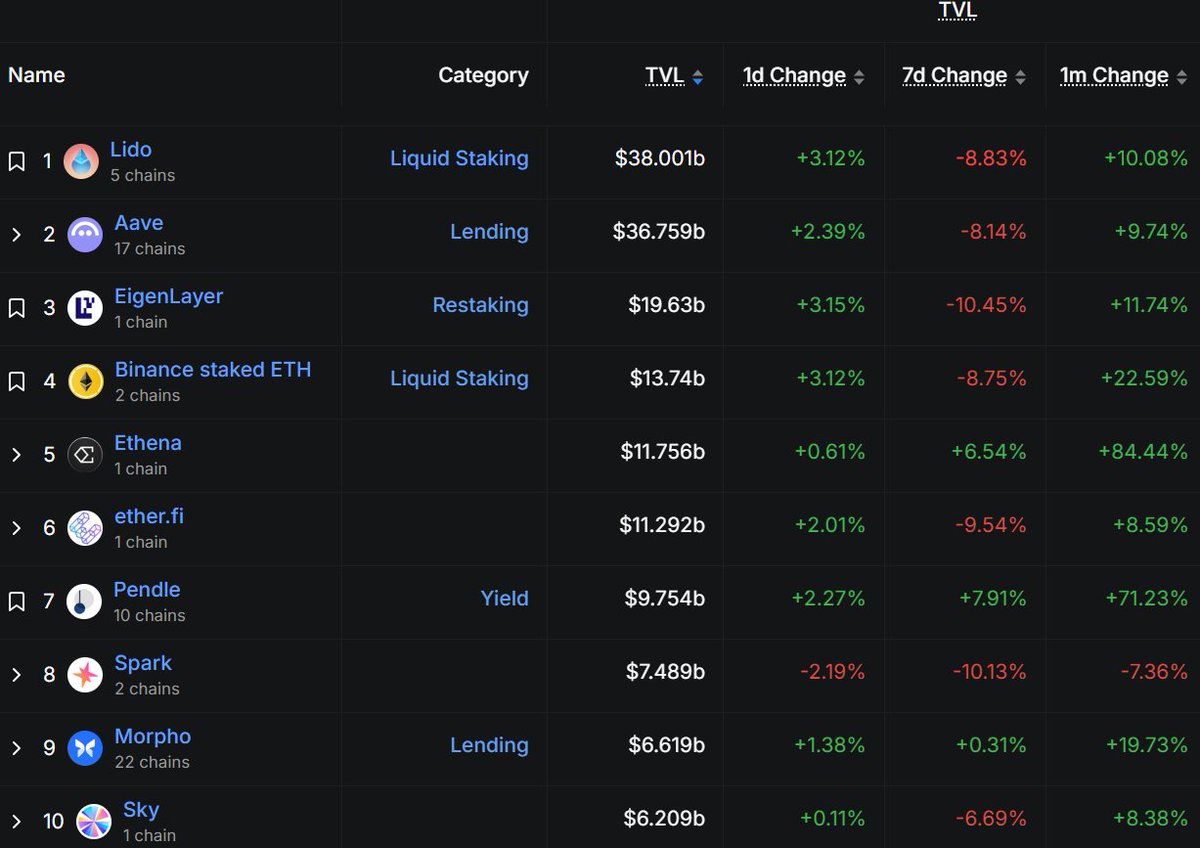Click the 17 chains text under Aave
The height and width of the screenshot is (848, 1200).
pyautogui.click(x=150, y=249)
